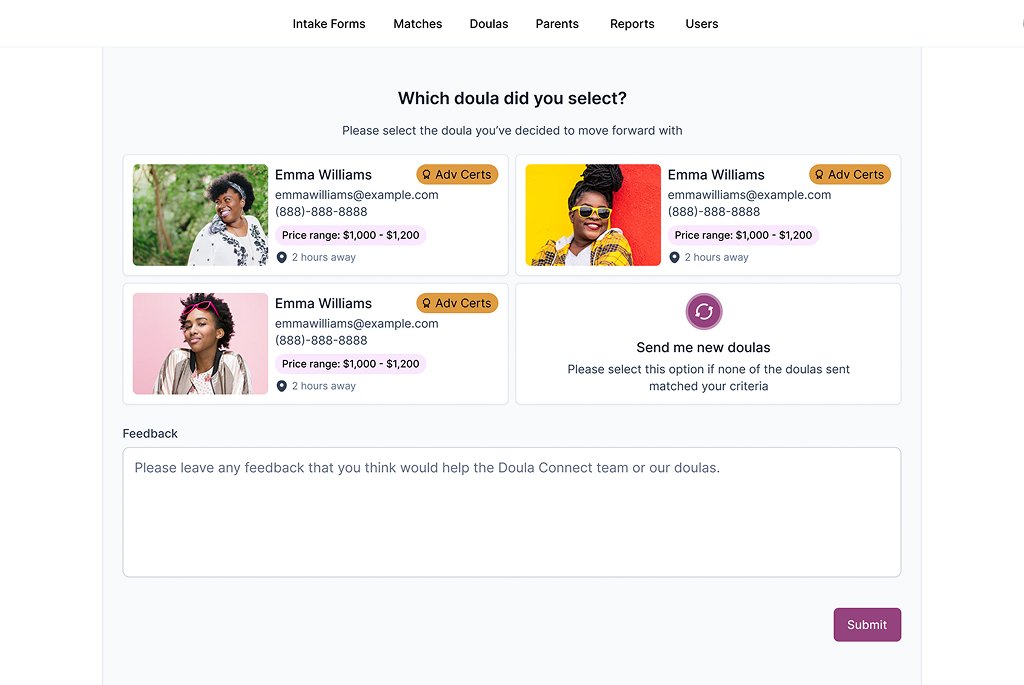Screen dimensions: 1024x685
Task: Click location pin icon in bottom-left doula card
Action: point(282,386)
